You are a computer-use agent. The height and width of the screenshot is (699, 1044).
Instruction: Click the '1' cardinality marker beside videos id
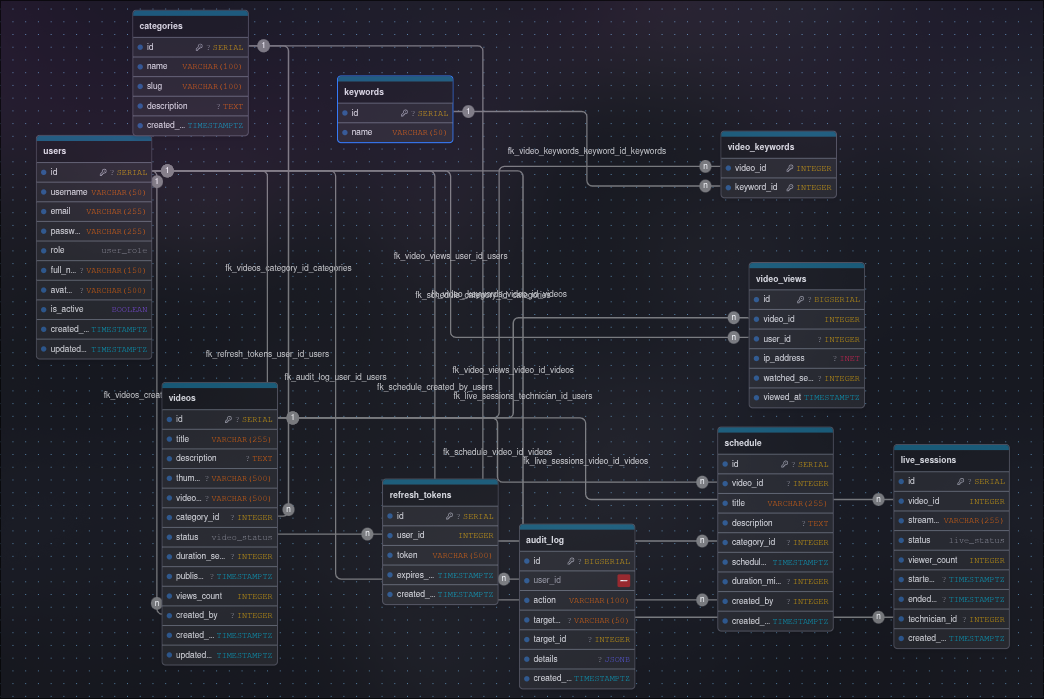coord(293,418)
